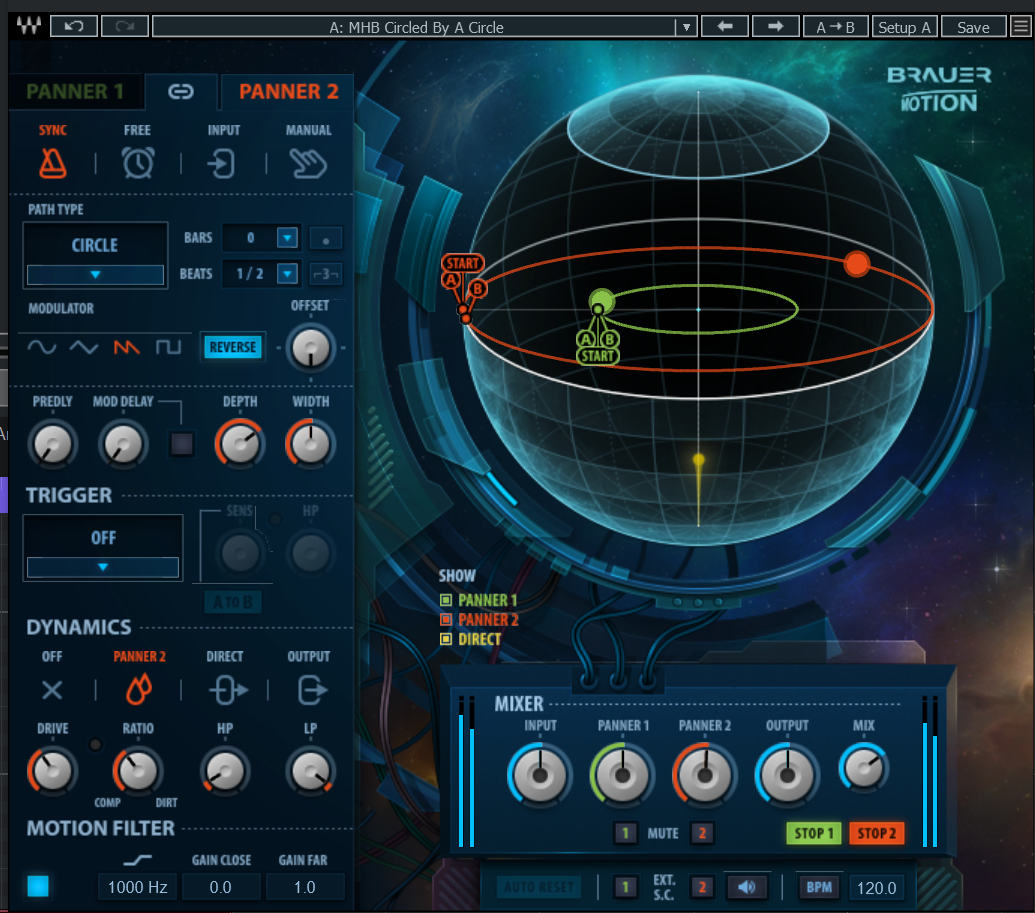The height and width of the screenshot is (913, 1035).
Task: Click the Setup A button
Action: [904, 26]
